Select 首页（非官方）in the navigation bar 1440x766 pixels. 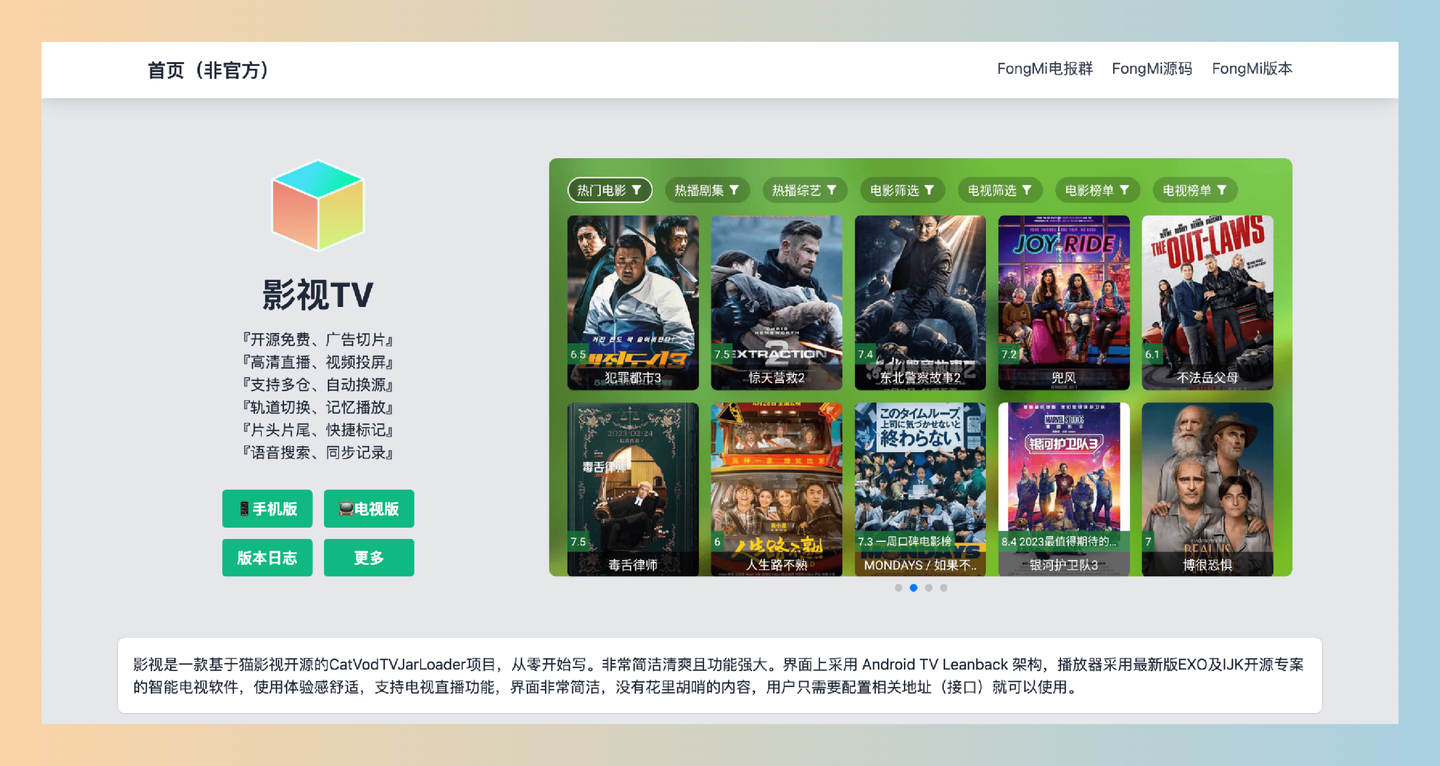(x=208, y=70)
